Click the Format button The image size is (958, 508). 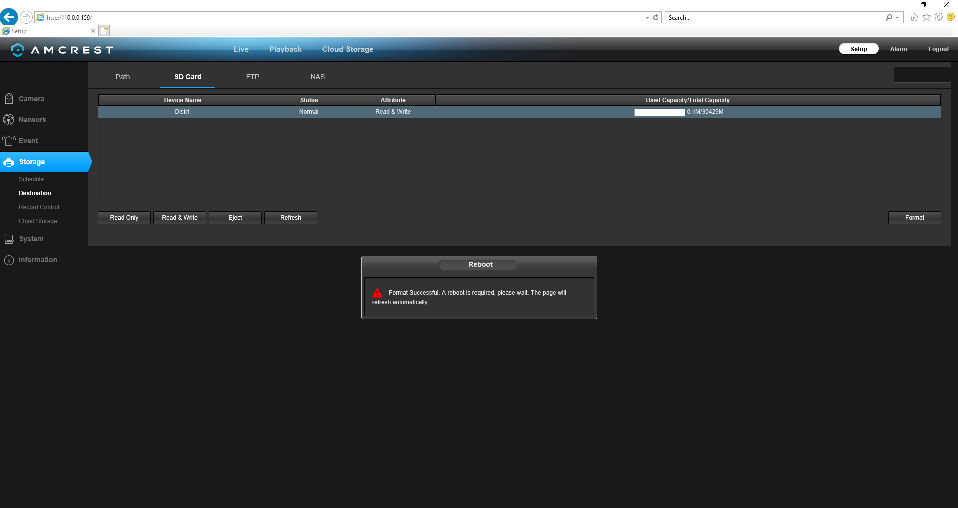pos(915,218)
